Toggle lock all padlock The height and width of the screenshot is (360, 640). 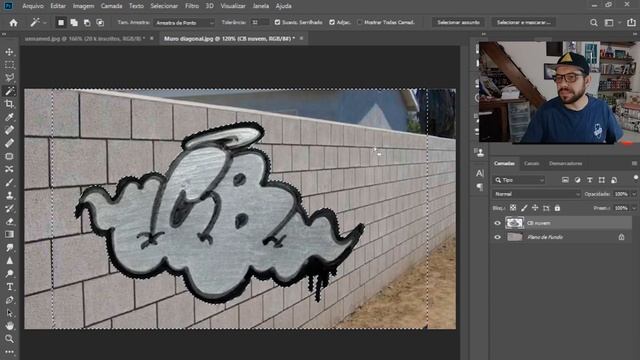click(x=557, y=208)
